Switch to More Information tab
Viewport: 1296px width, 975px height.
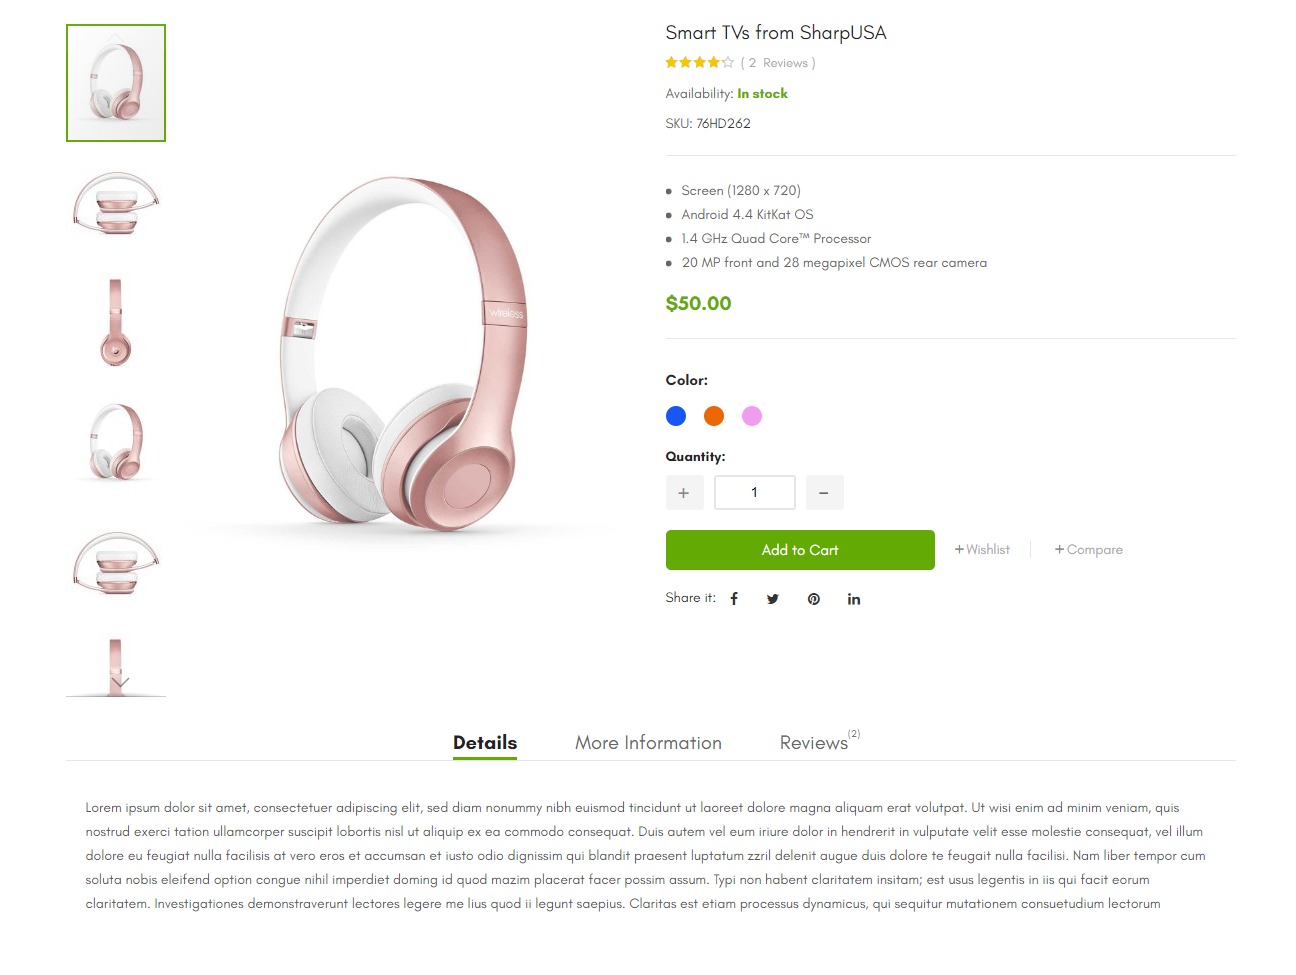tap(648, 743)
